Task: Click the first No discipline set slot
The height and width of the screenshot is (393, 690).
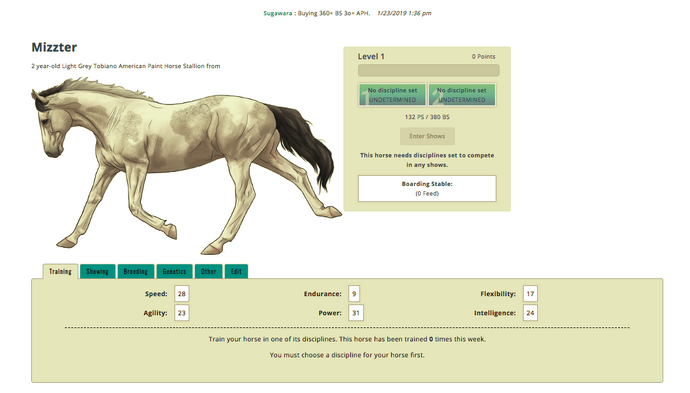Action: click(392, 95)
